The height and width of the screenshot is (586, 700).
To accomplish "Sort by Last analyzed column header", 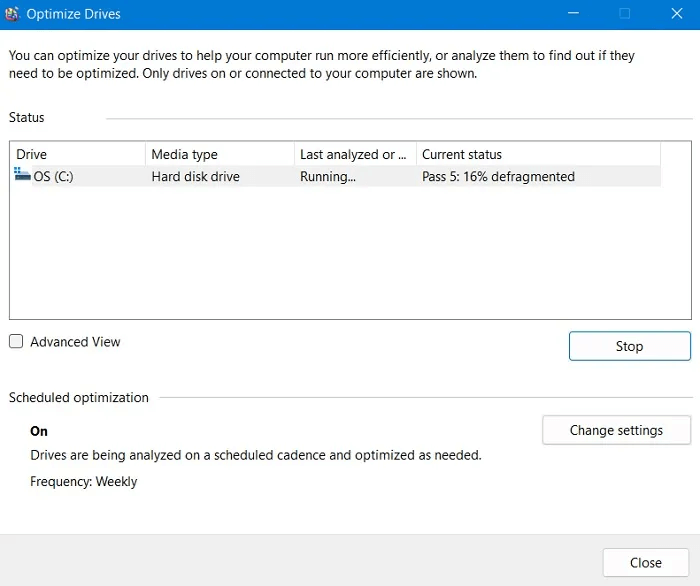I will pyautogui.click(x=353, y=154).
